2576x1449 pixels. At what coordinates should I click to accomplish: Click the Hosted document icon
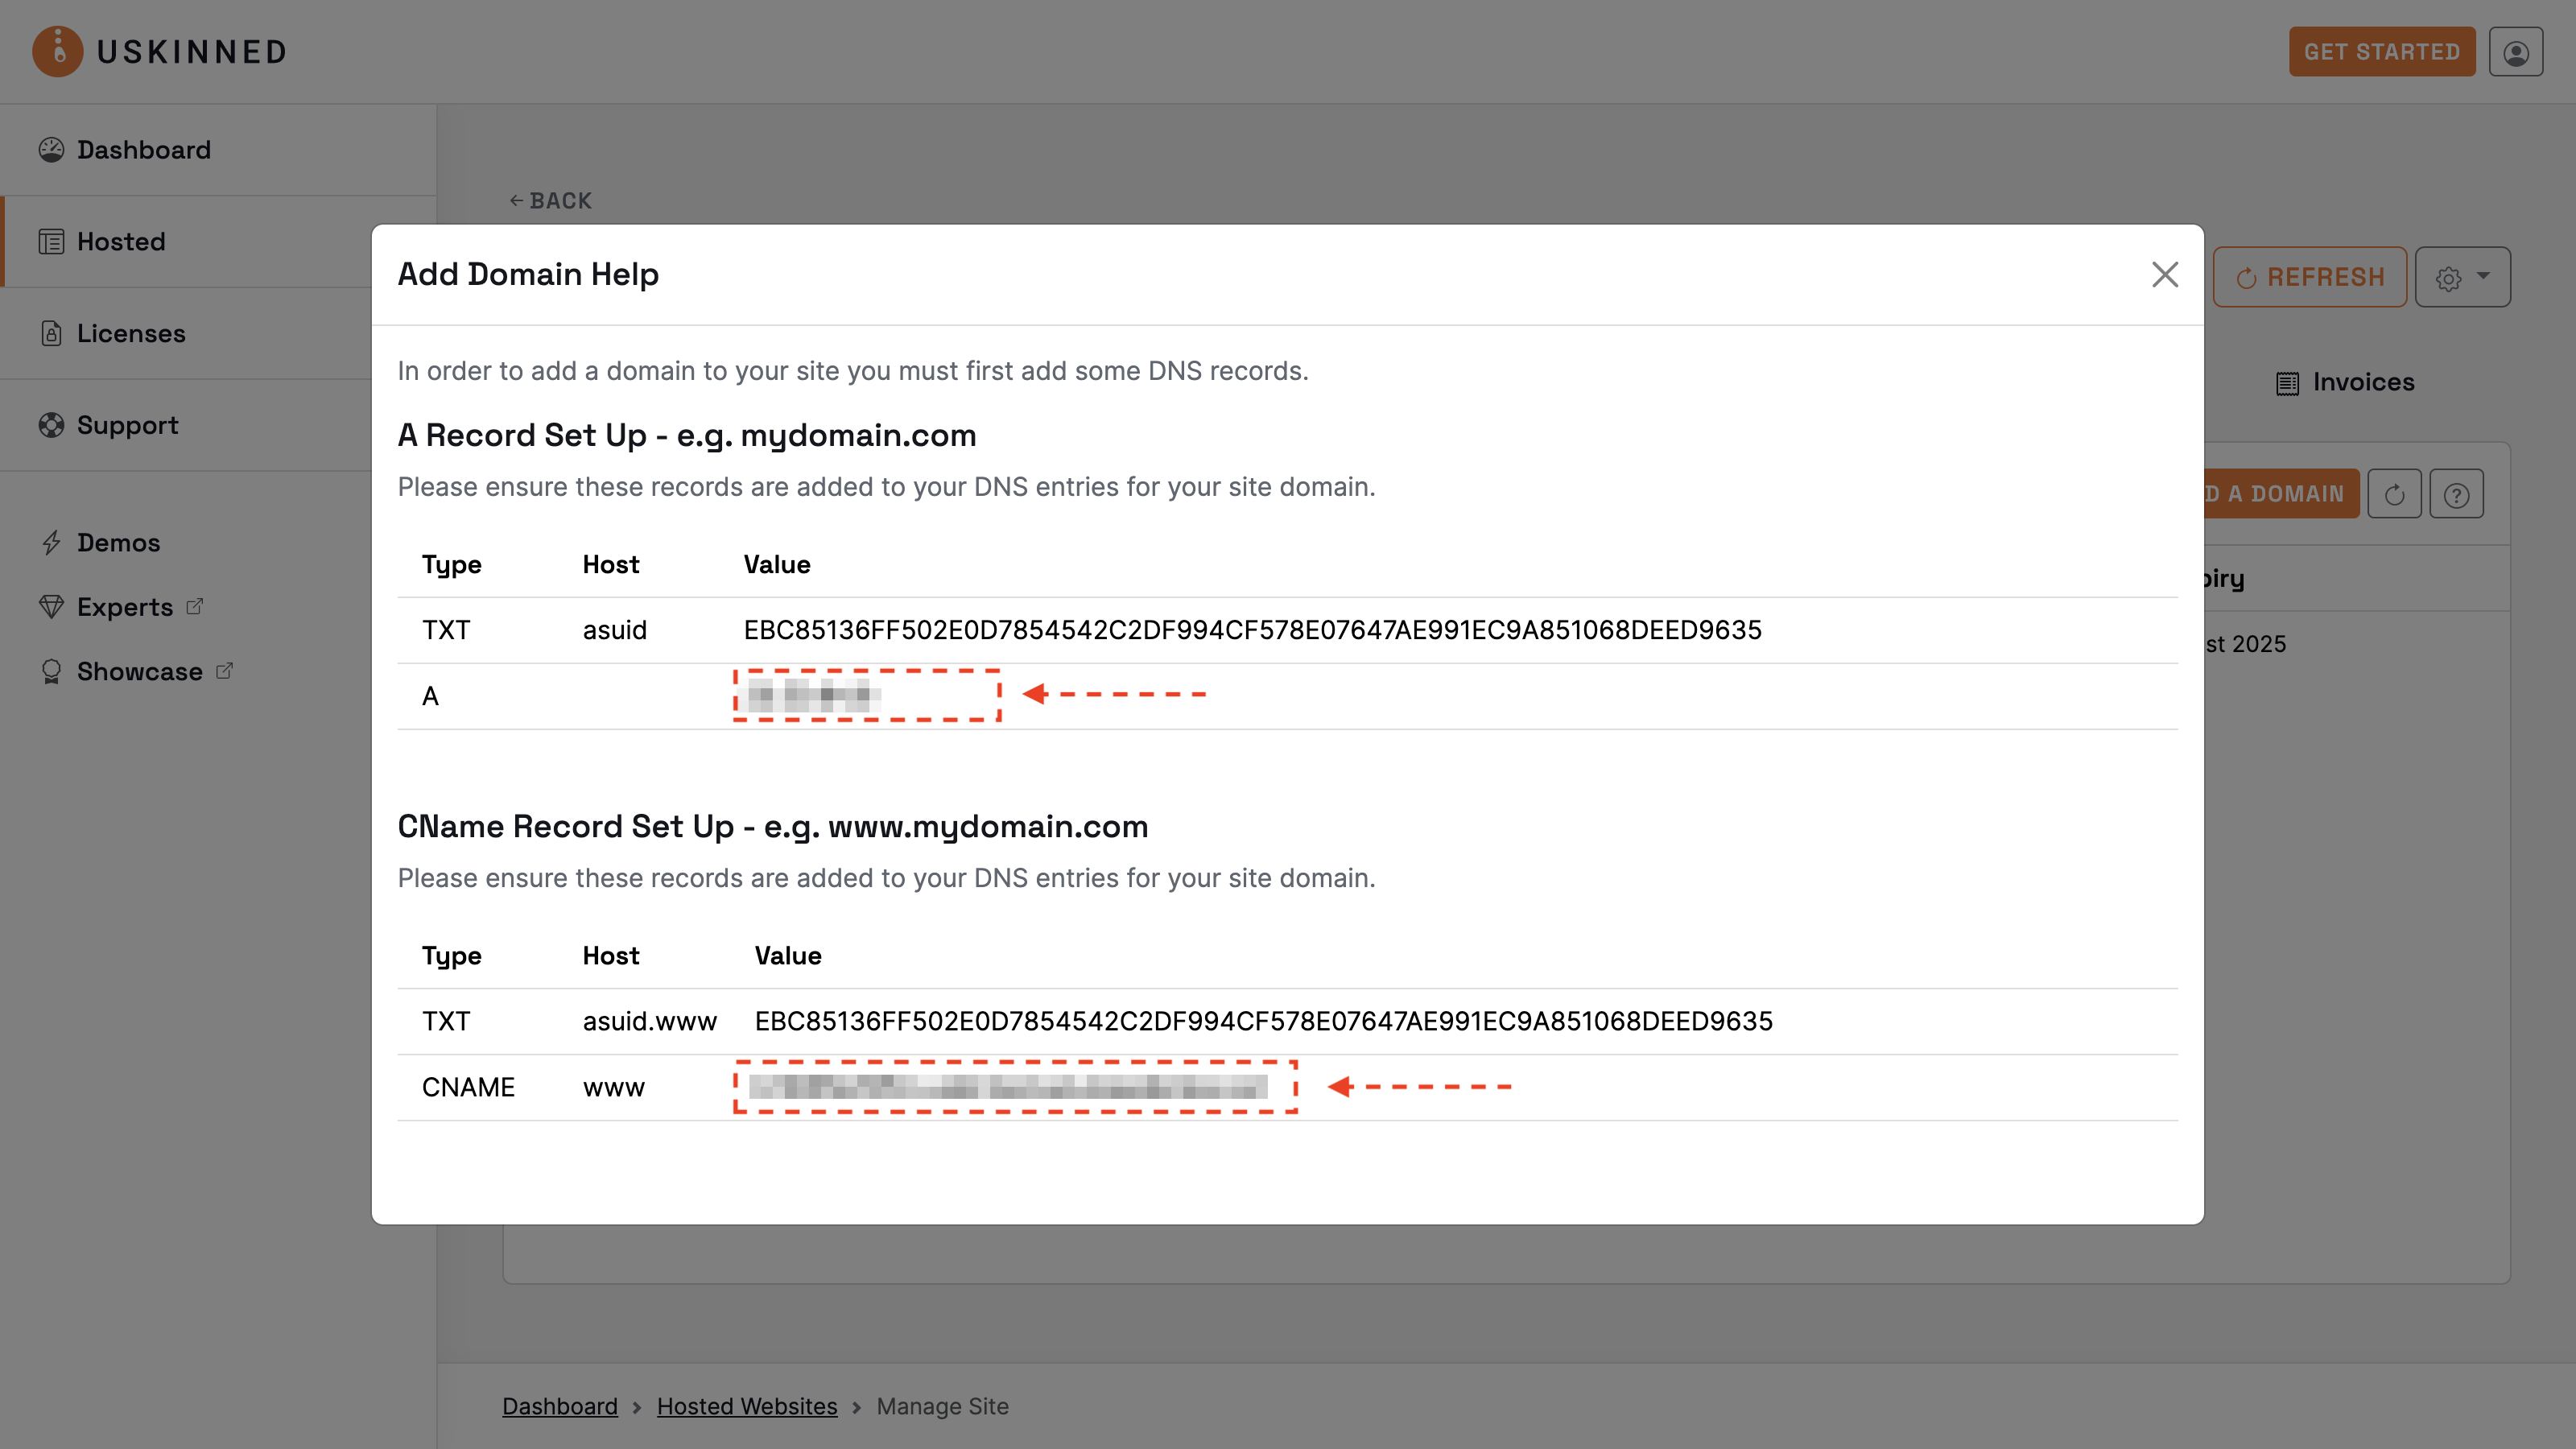pos(52,241)
